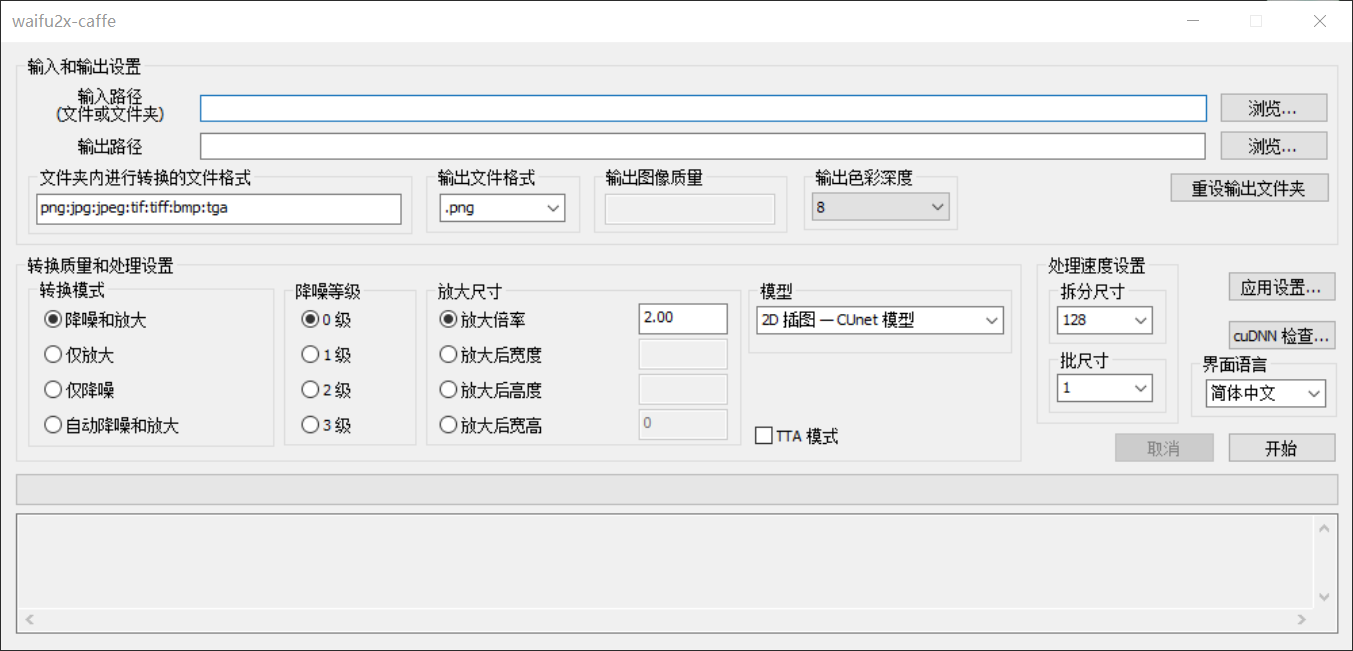Select 仅放大 conversion mode
1353x651 pixels.
tap(54, 355)
